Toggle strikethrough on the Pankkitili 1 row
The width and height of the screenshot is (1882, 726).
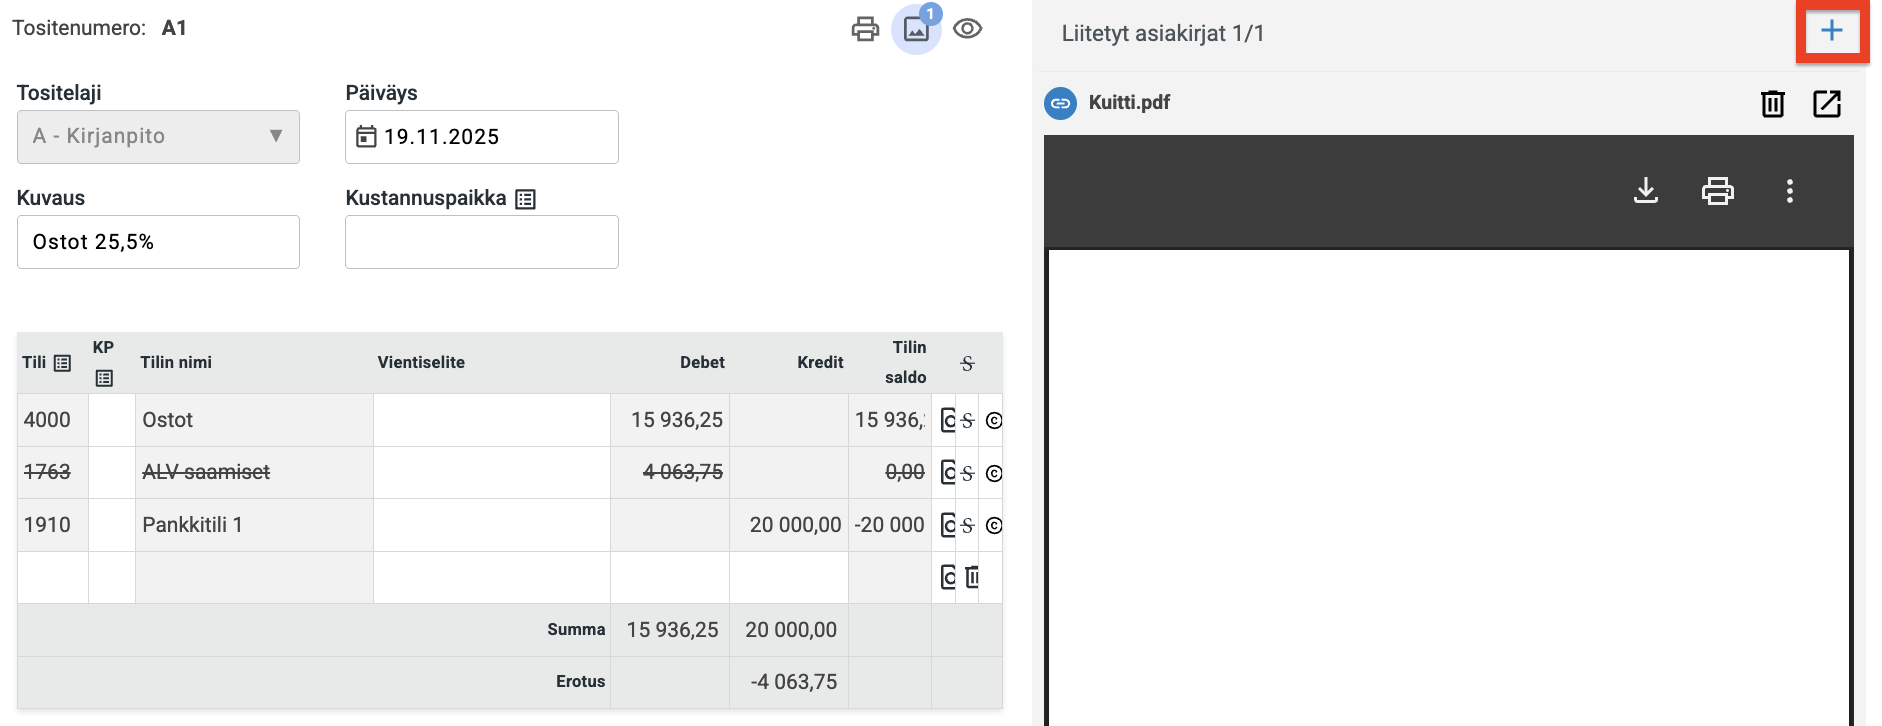pos(967,525)
